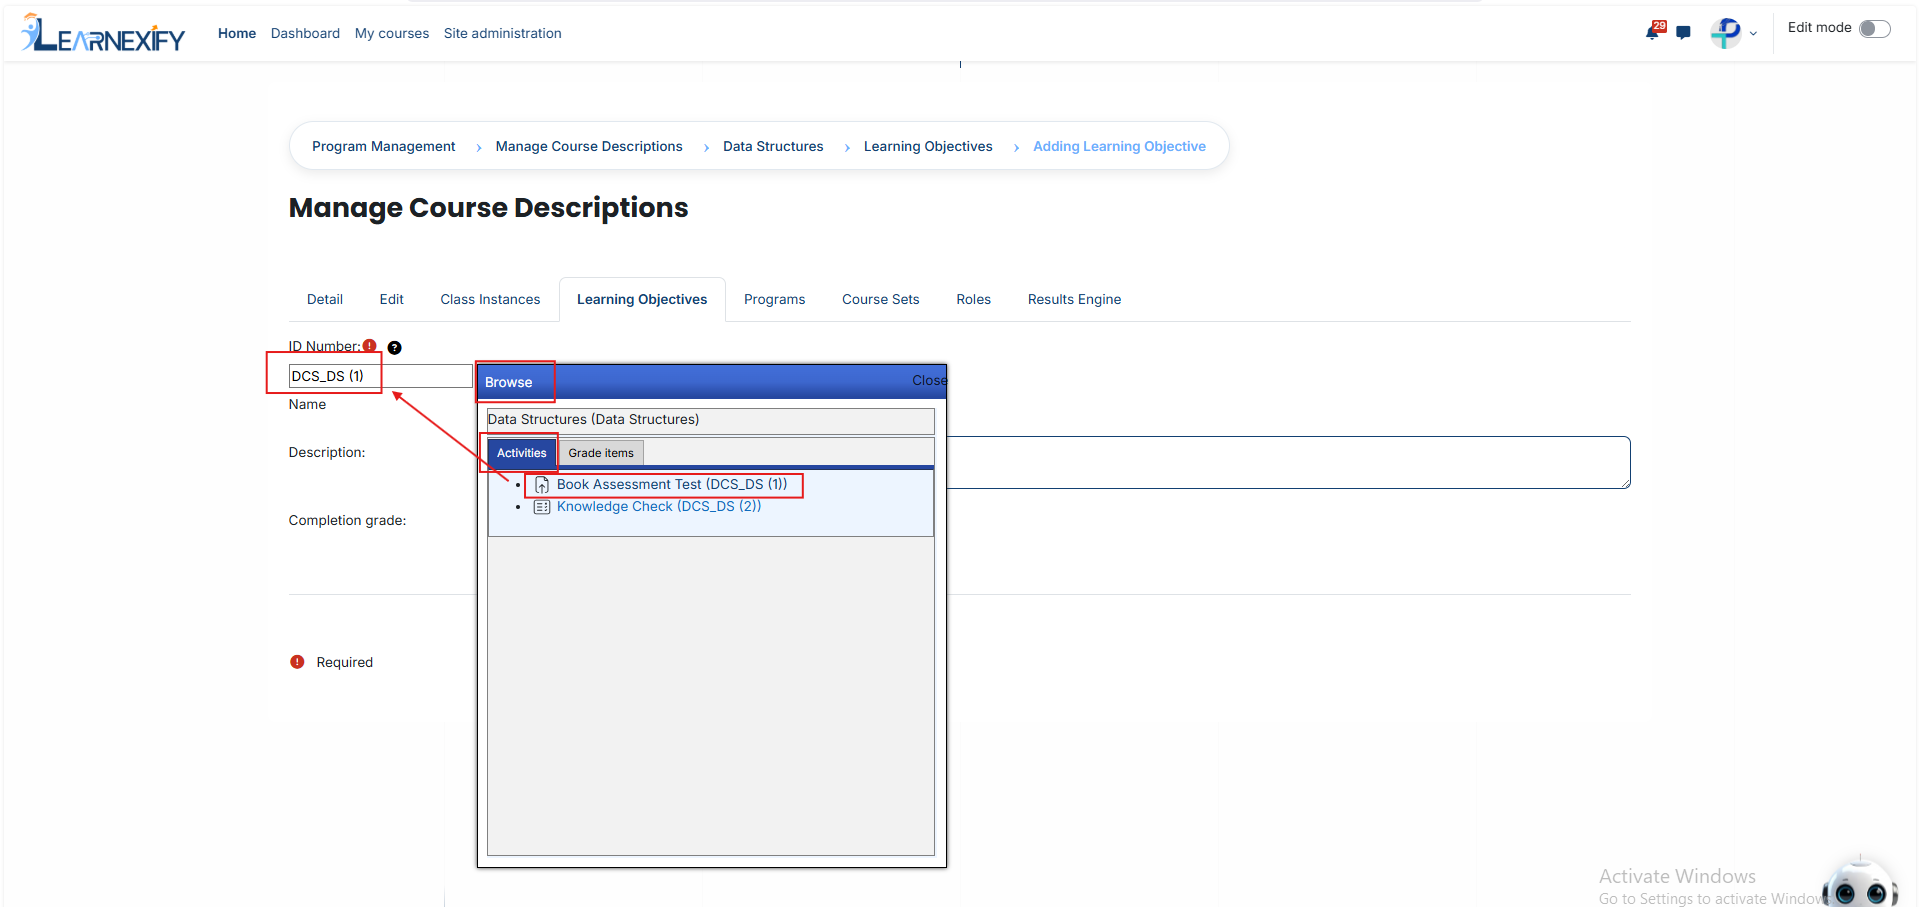
Task: Close the Browse popup
Action: [929, 381]
